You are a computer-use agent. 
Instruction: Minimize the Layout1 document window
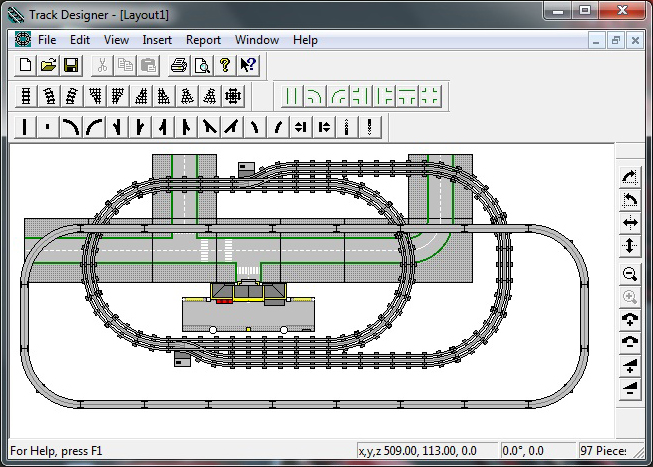[x=596, y=41]
